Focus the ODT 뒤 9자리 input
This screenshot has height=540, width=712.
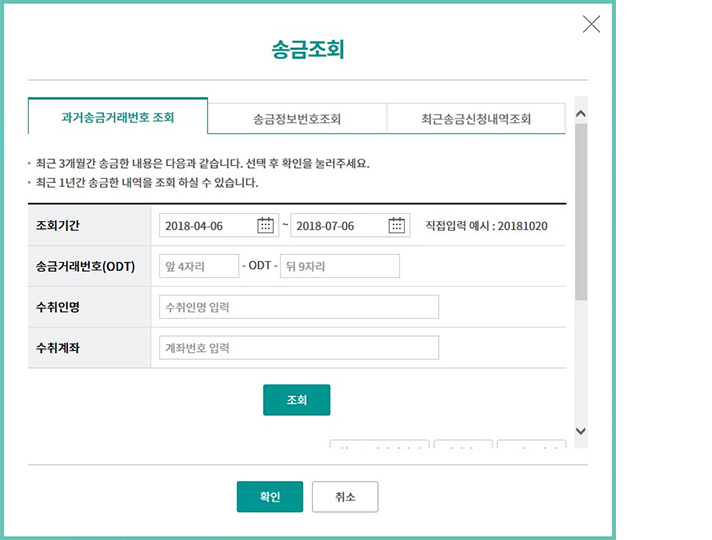[x=339, y=266]
